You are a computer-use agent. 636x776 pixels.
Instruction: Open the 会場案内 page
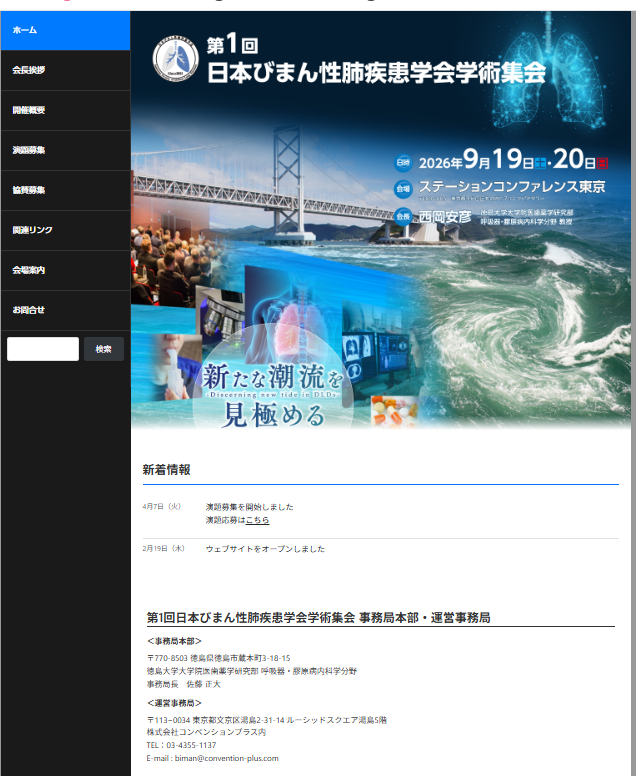(x=65, y=270)
